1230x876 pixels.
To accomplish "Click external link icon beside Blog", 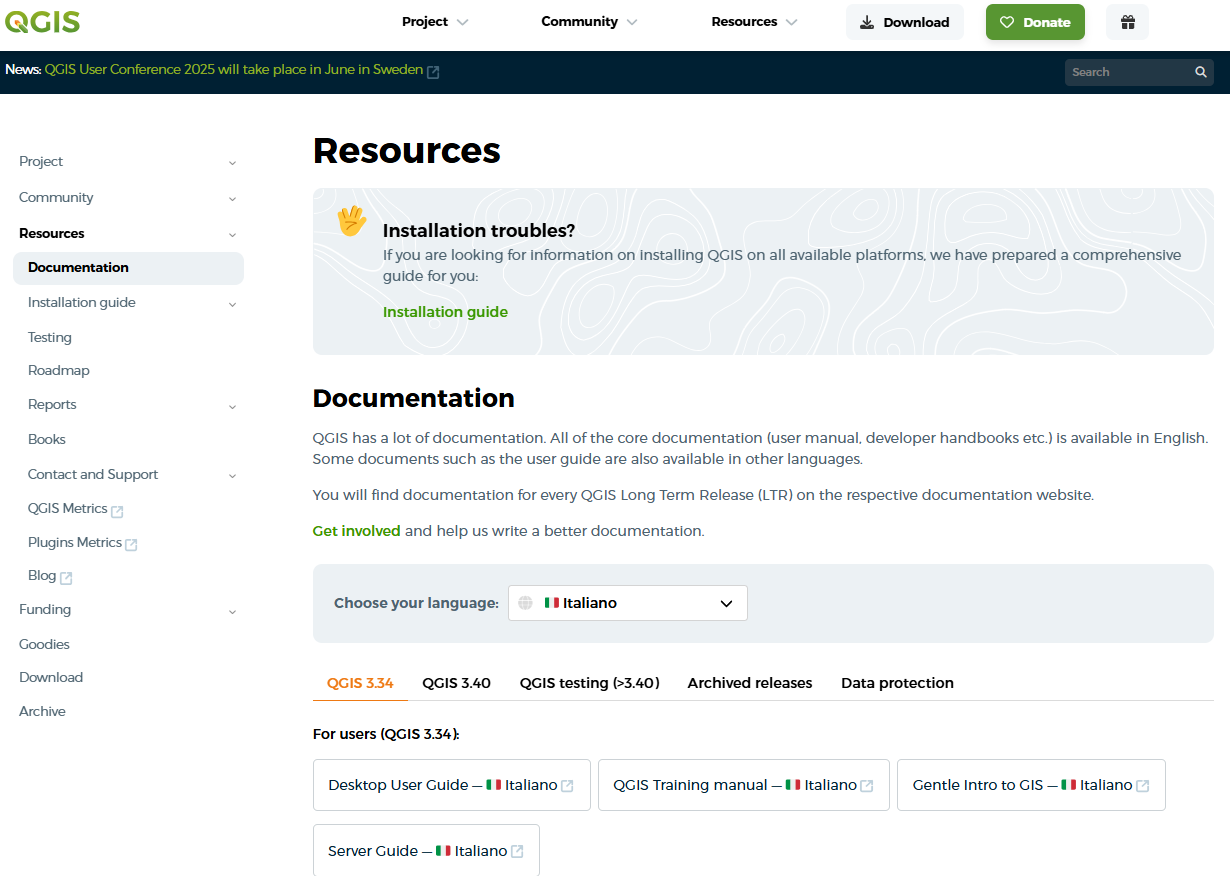I will 66,578.
